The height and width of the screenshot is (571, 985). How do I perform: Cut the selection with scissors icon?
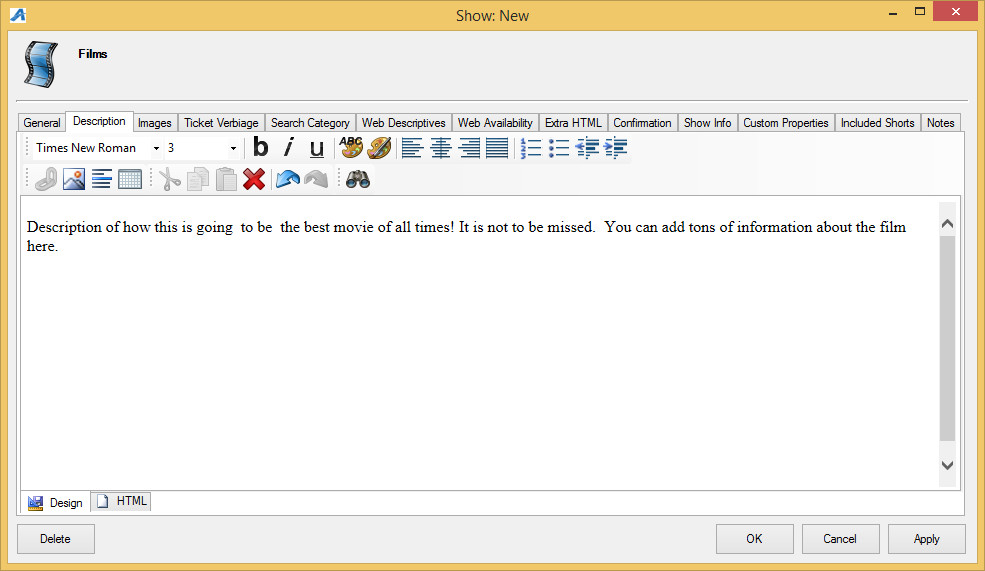(x=169, y=179)
